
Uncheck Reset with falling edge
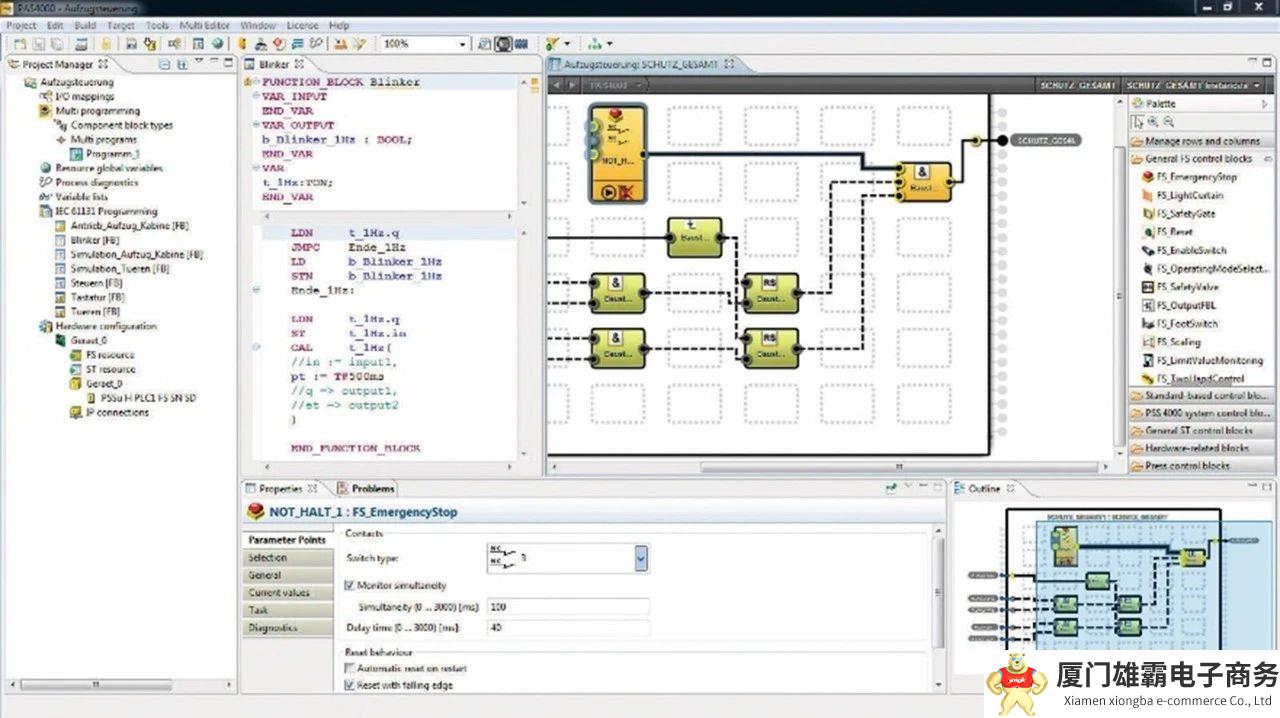(x=349, y=686)
